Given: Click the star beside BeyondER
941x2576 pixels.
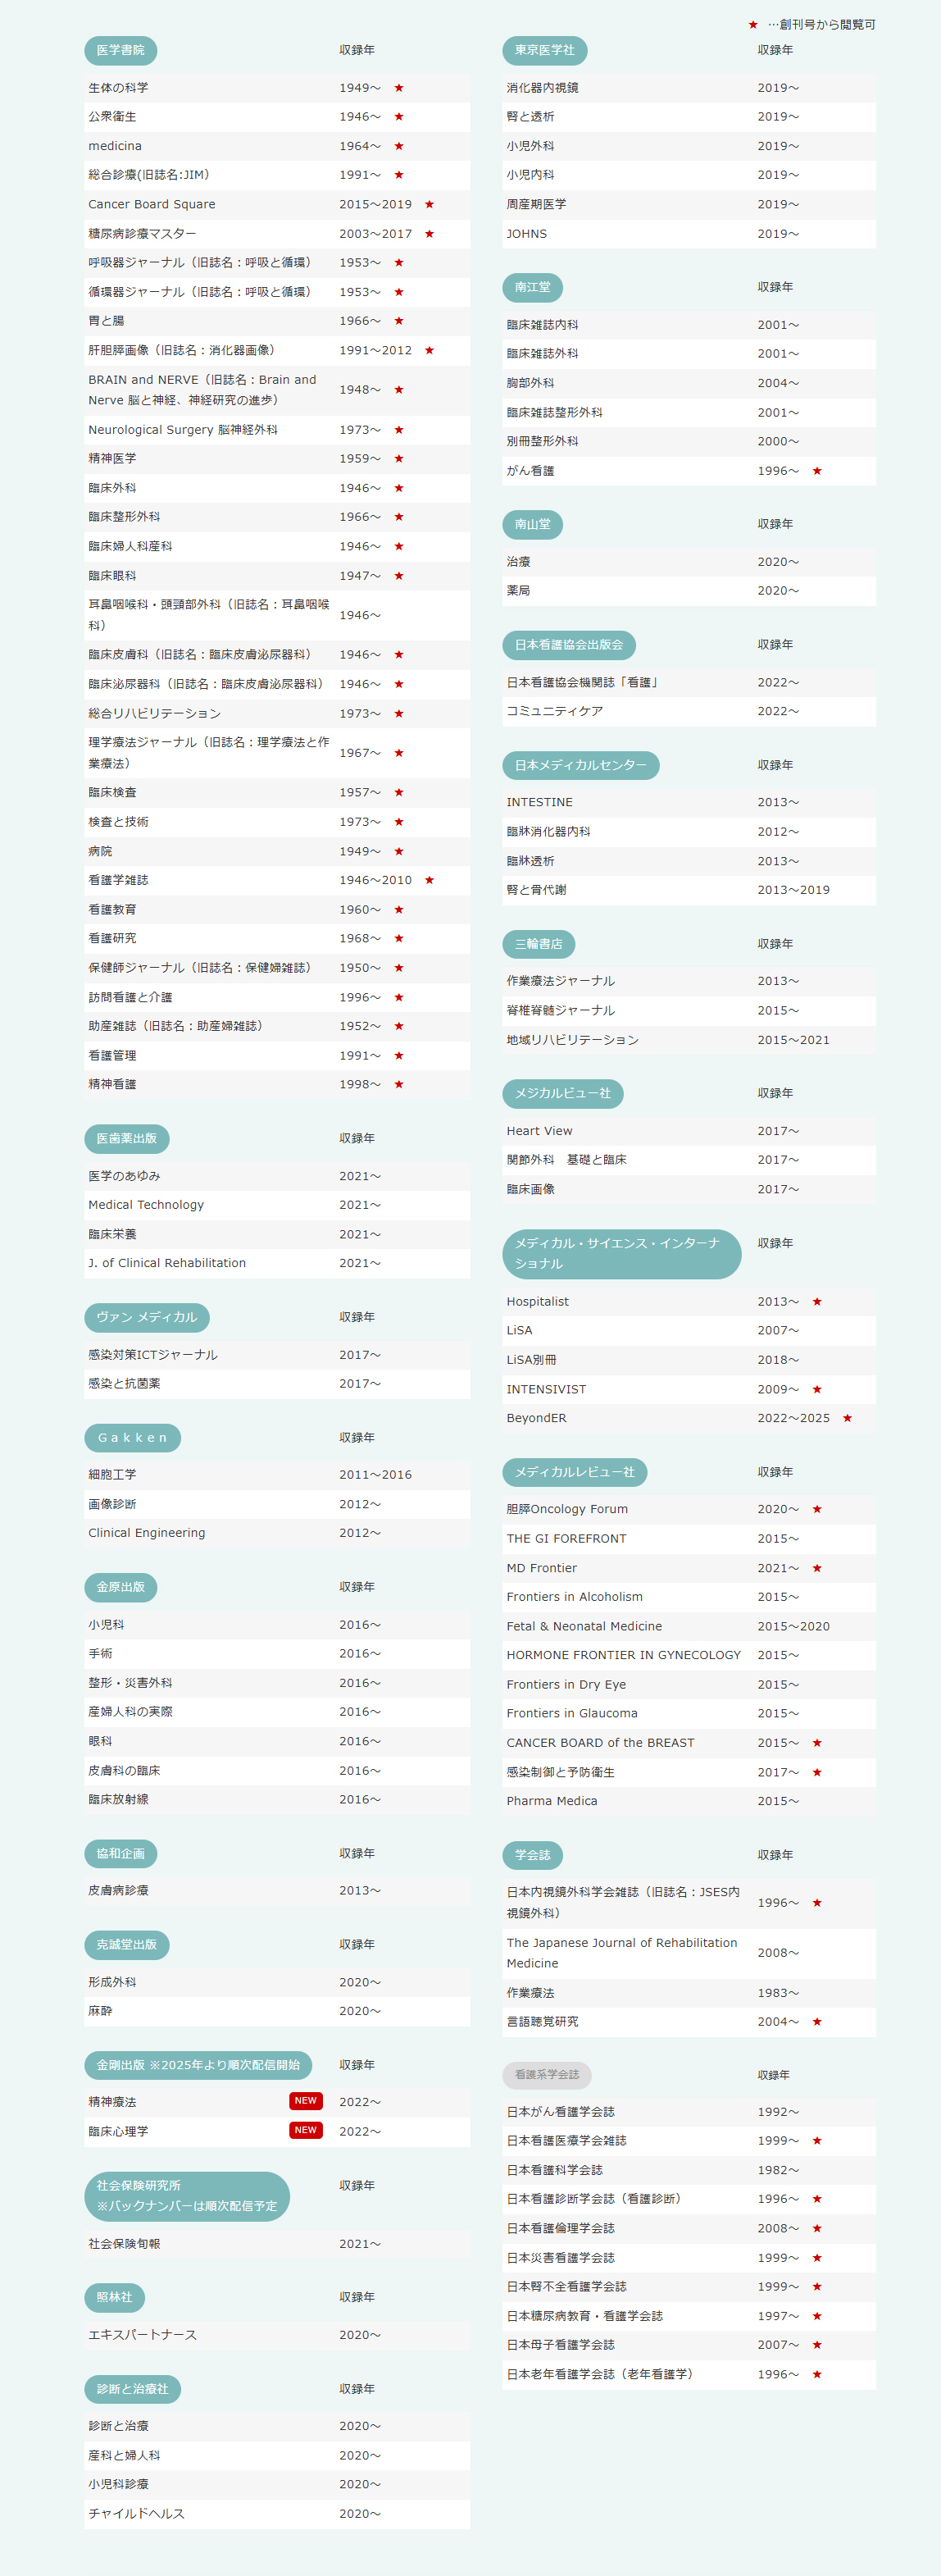Looking at the screenshot, I should point(847,1418).
